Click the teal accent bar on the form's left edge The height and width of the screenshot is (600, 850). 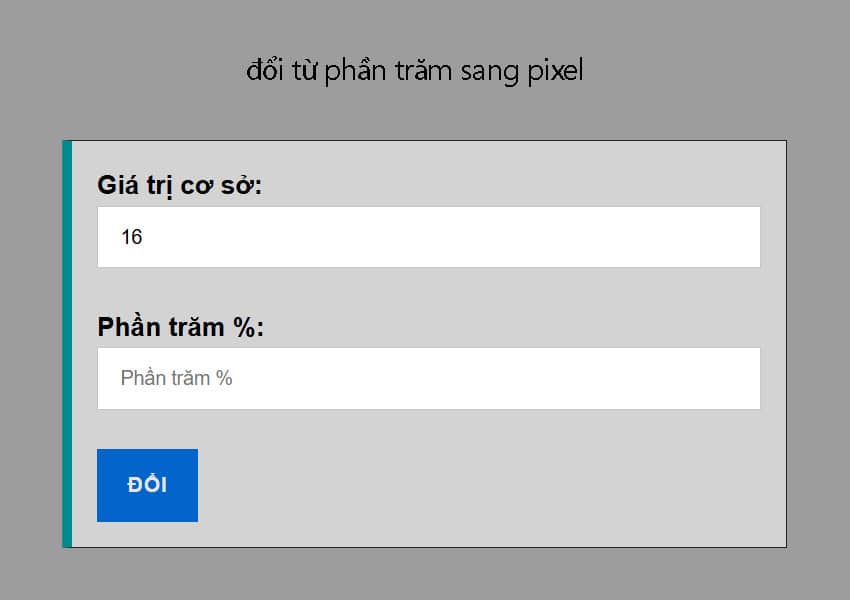67,344
